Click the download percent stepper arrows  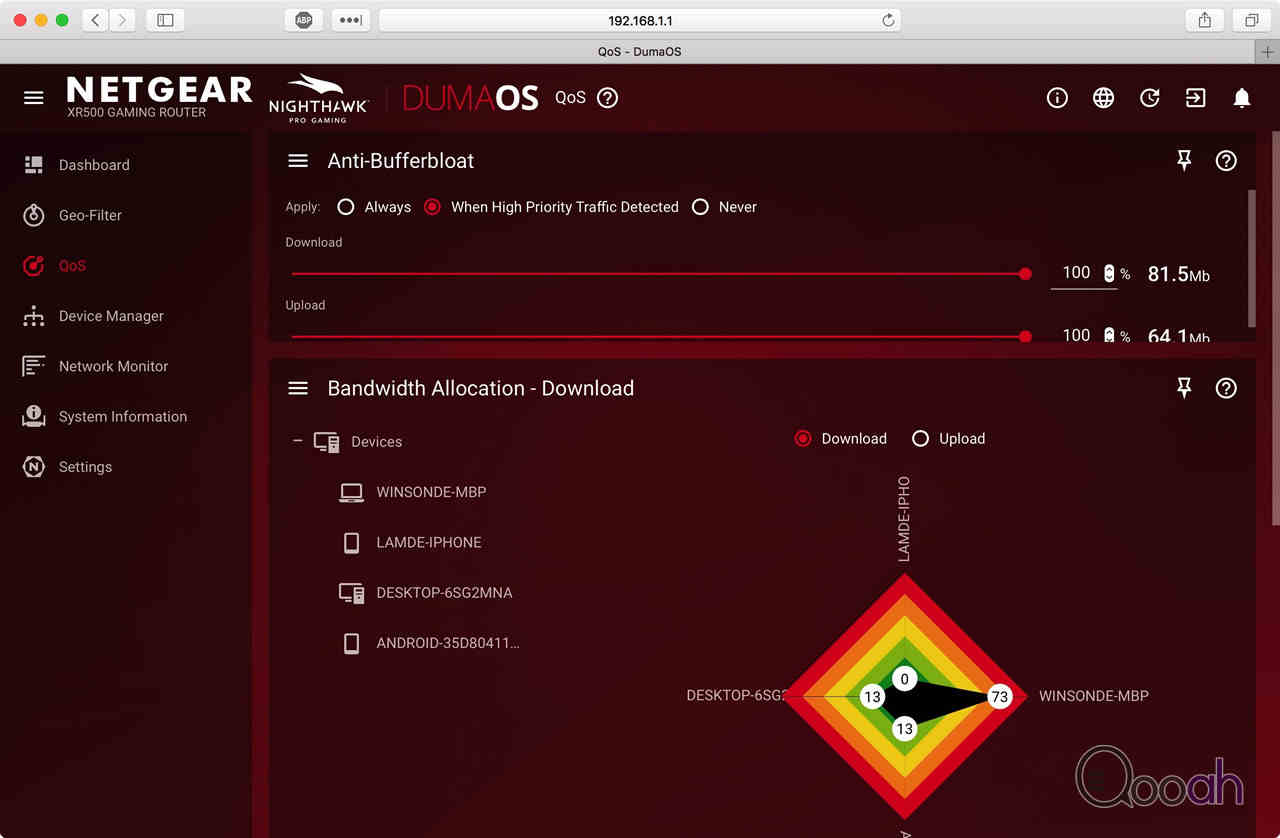point(1109,273)
